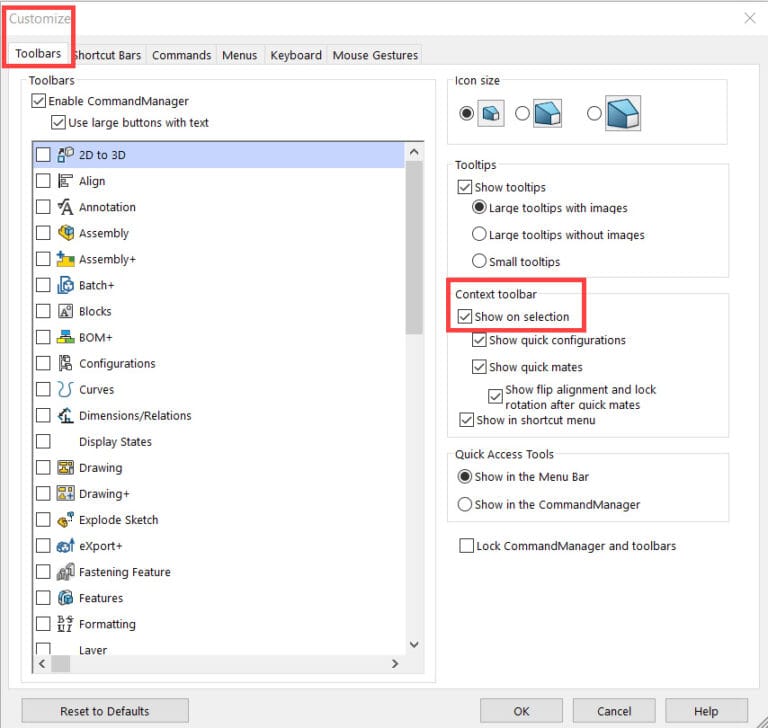The width and height of the screenshot is (768, 728).
Task: Confirm with the OK button
Action: tap(521, 711)
